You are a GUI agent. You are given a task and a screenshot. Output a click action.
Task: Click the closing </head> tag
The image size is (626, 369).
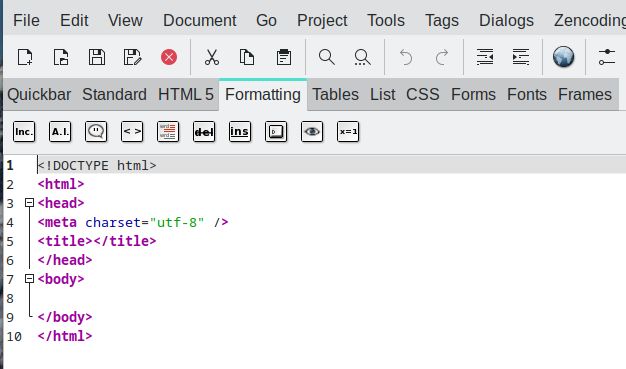click(65, 260)
